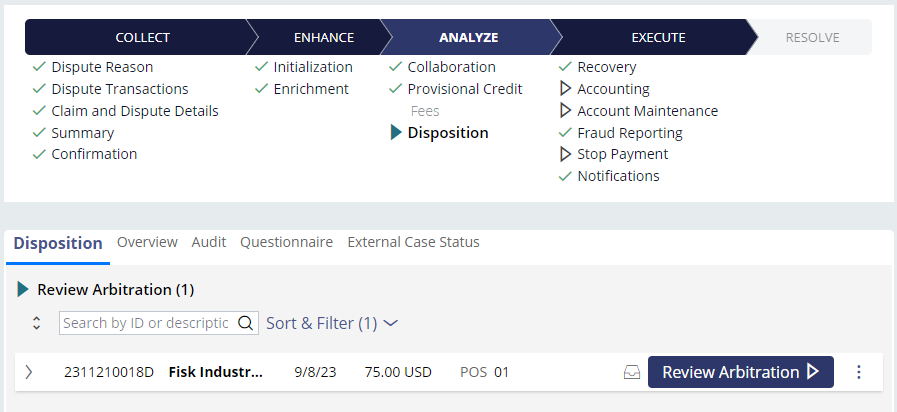This screenshot has height=412, width=897.
Task: Open the Sort & Filter (1) dropdown
Action: point(331,323)
